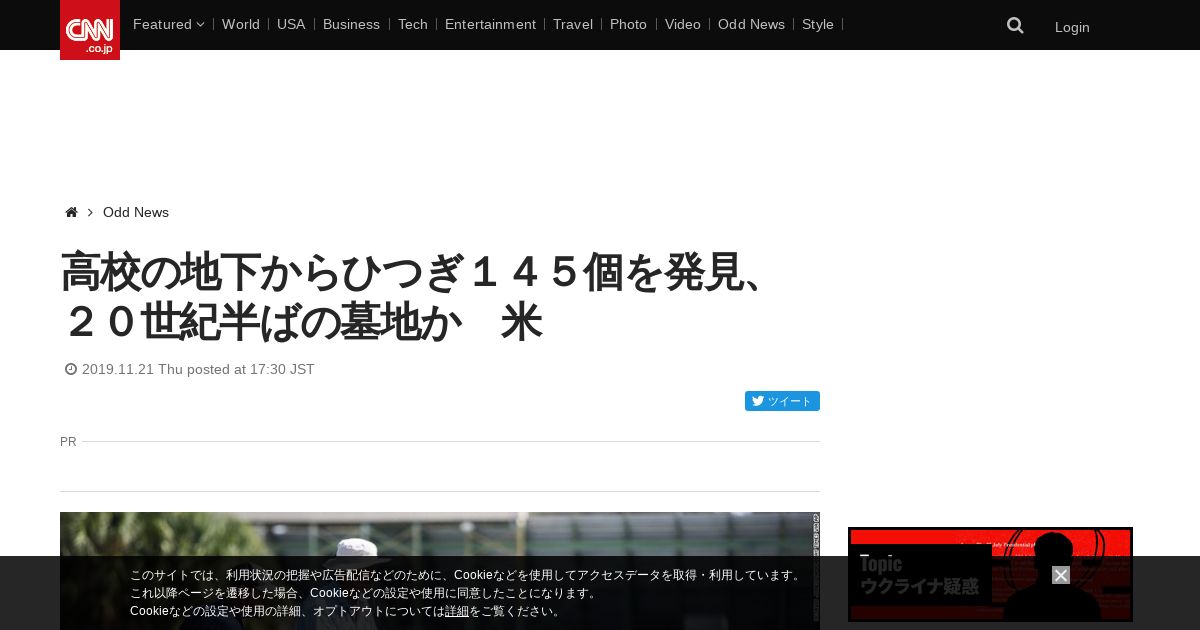Expand the Featured dropdown menu
The height and width of the screenshot is (630, 1200).
click(x=168, y=24)
